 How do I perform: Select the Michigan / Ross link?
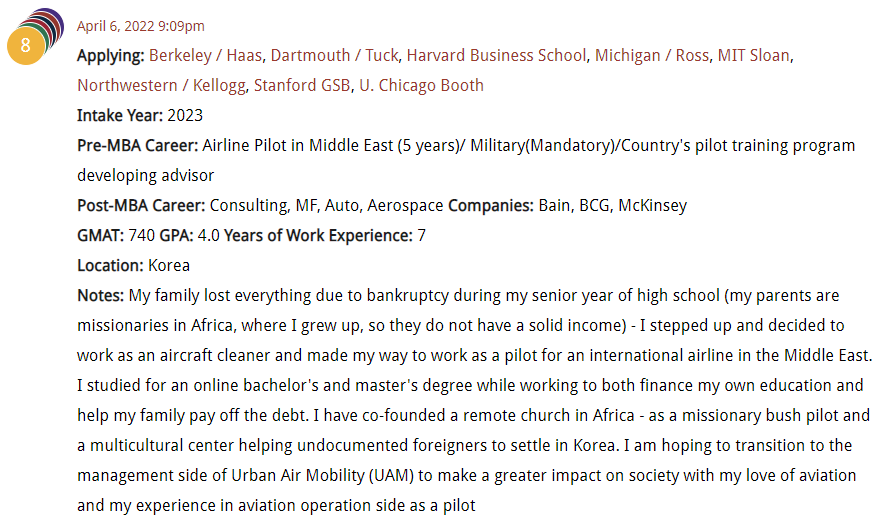(x=651, y=56)
